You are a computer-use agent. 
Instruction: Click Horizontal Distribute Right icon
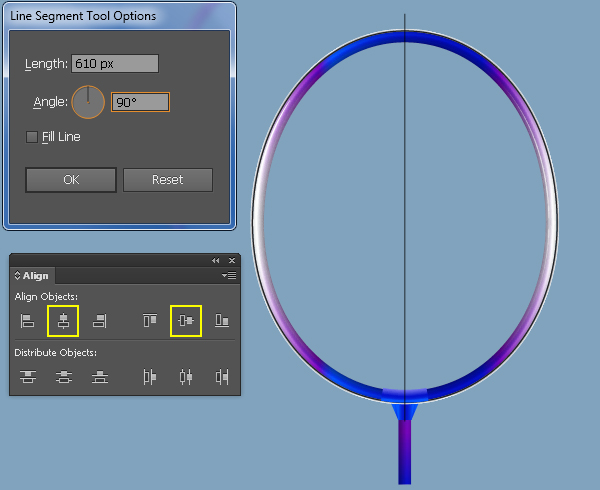pyautogui.click(x=222, y=377)
